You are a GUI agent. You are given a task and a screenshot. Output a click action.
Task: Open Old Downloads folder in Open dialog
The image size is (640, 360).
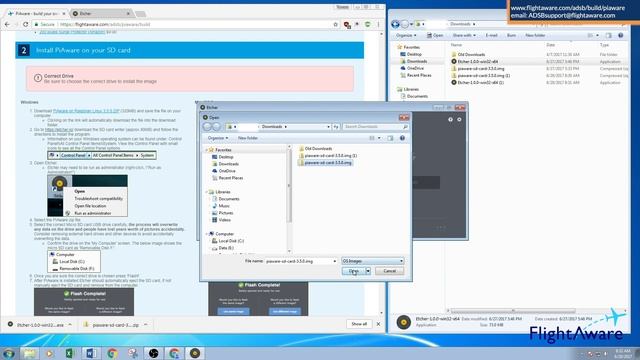pos(316,149)
